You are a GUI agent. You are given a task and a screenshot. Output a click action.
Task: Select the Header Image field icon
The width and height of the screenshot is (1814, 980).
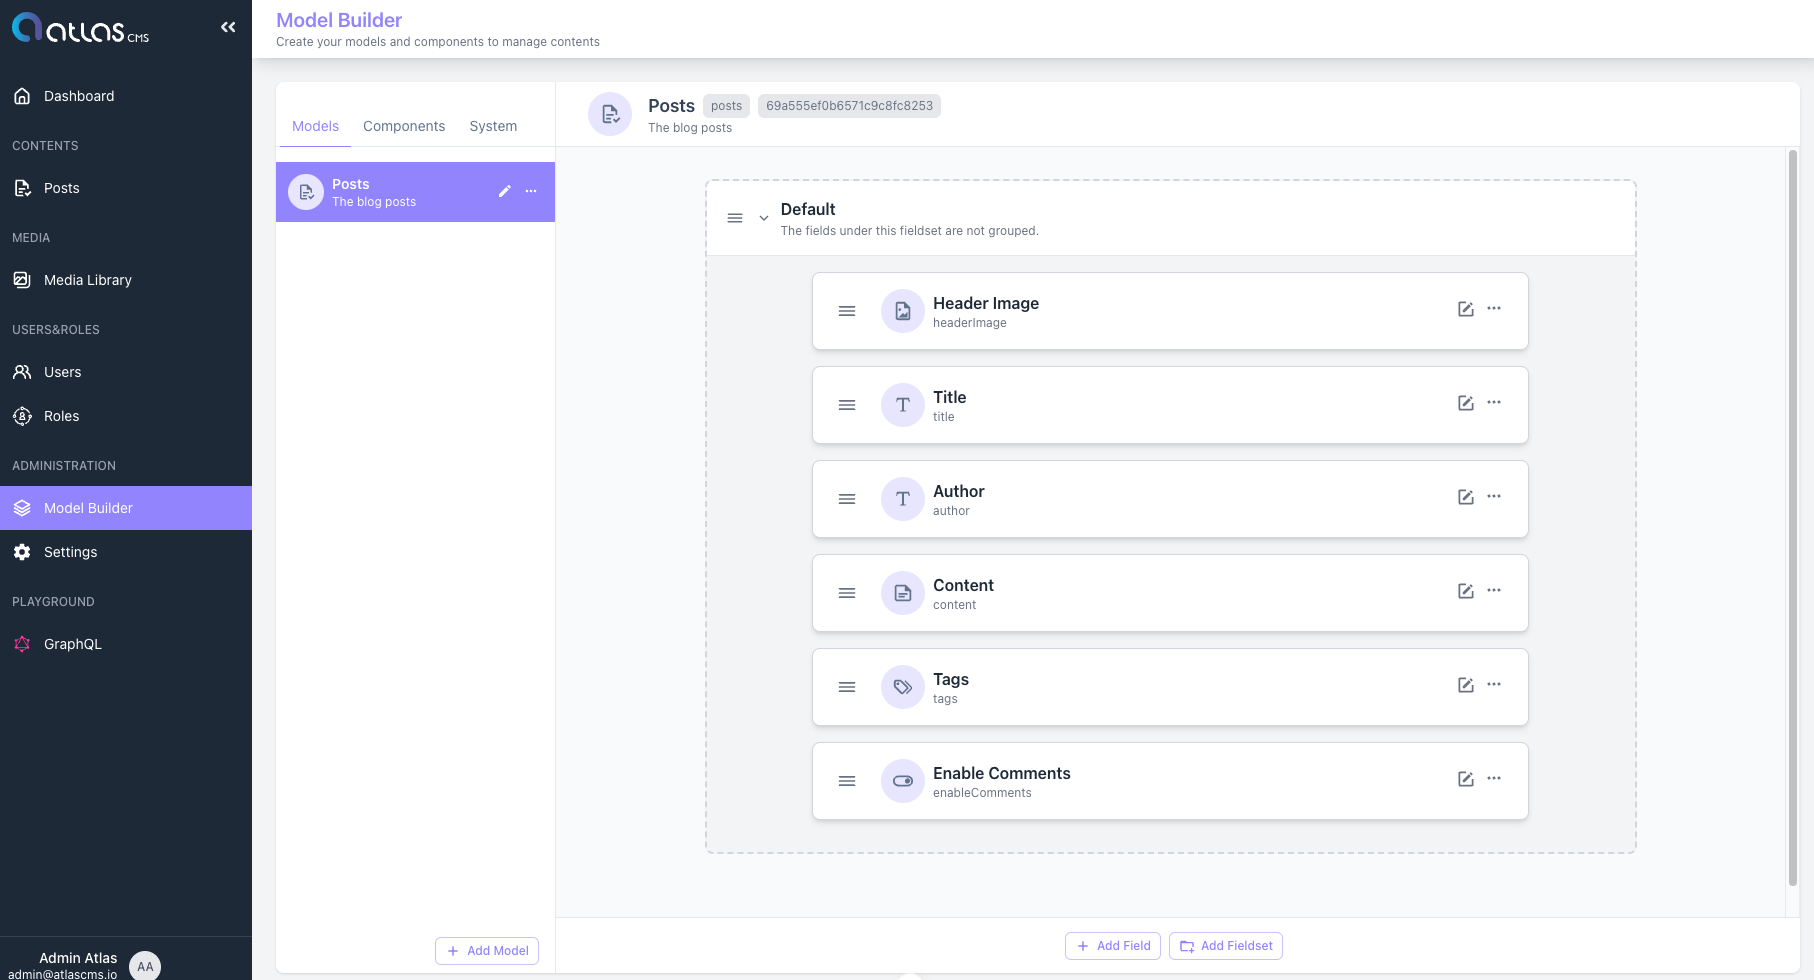(902, 311)
